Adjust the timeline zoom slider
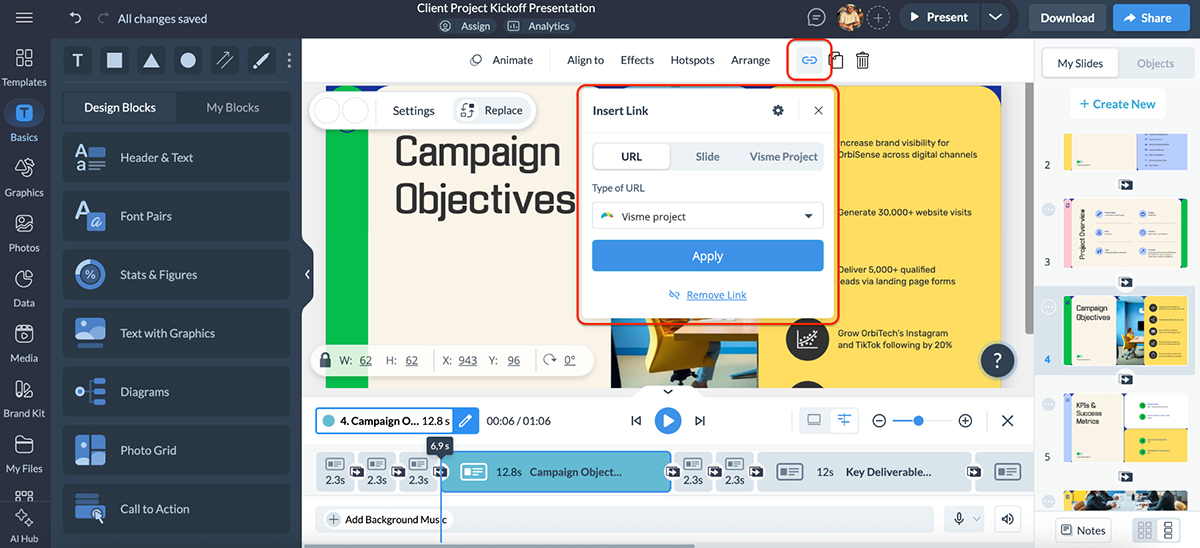The image size is (1200, 548). coord(918,421)
